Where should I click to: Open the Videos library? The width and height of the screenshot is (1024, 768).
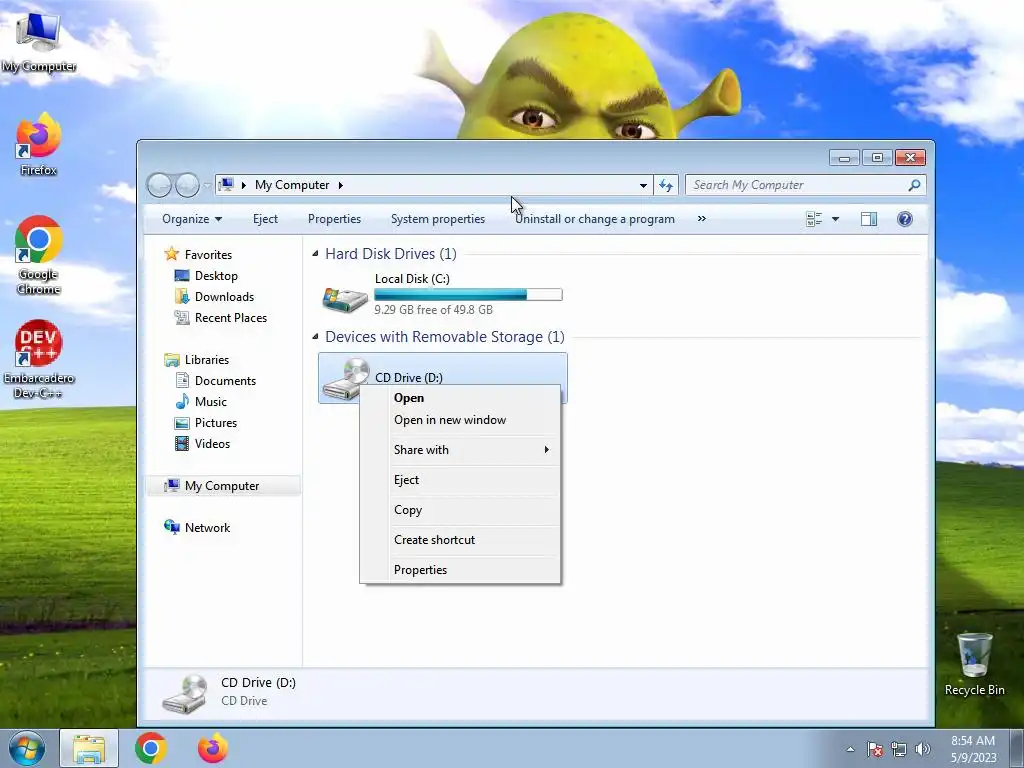(212, 443)
